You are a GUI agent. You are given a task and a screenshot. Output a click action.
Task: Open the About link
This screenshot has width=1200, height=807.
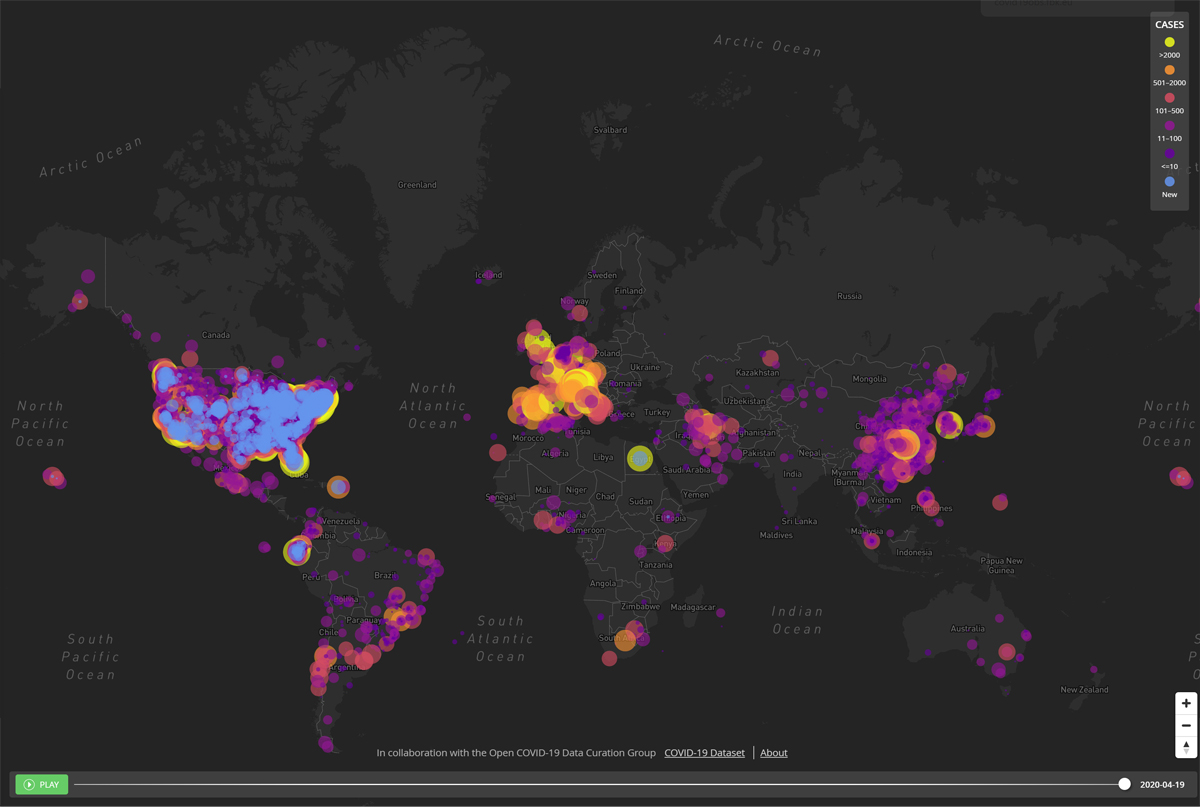[x=773, y=753]
